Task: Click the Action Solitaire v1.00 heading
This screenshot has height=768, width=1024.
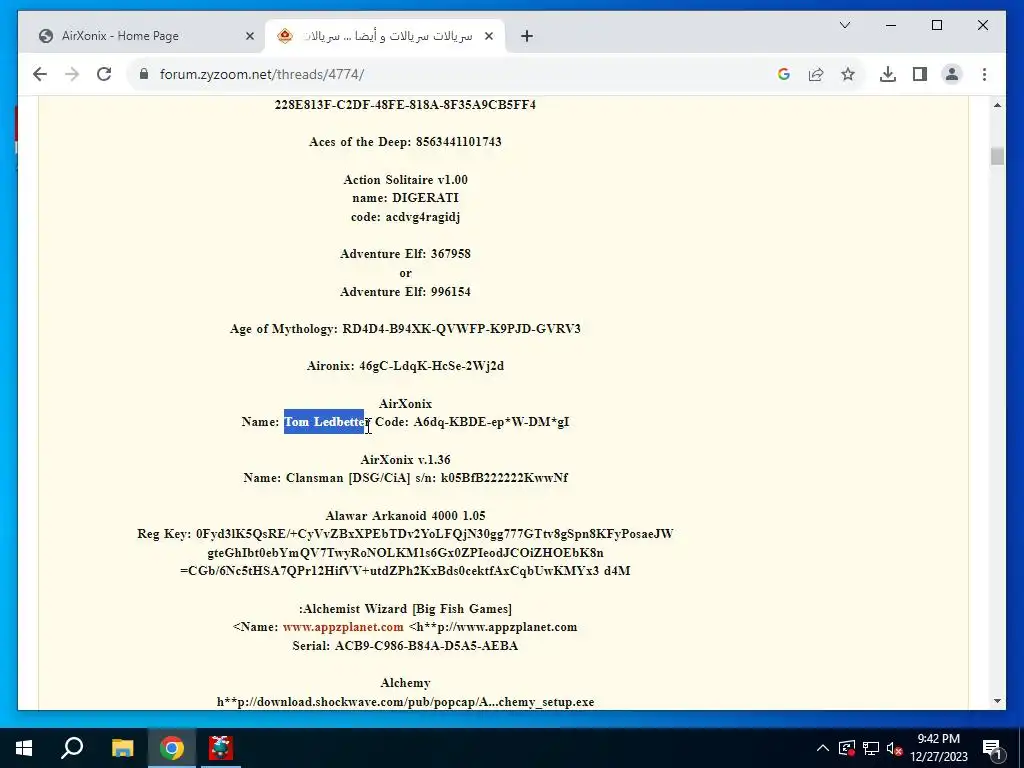Action: click(406, 180)
